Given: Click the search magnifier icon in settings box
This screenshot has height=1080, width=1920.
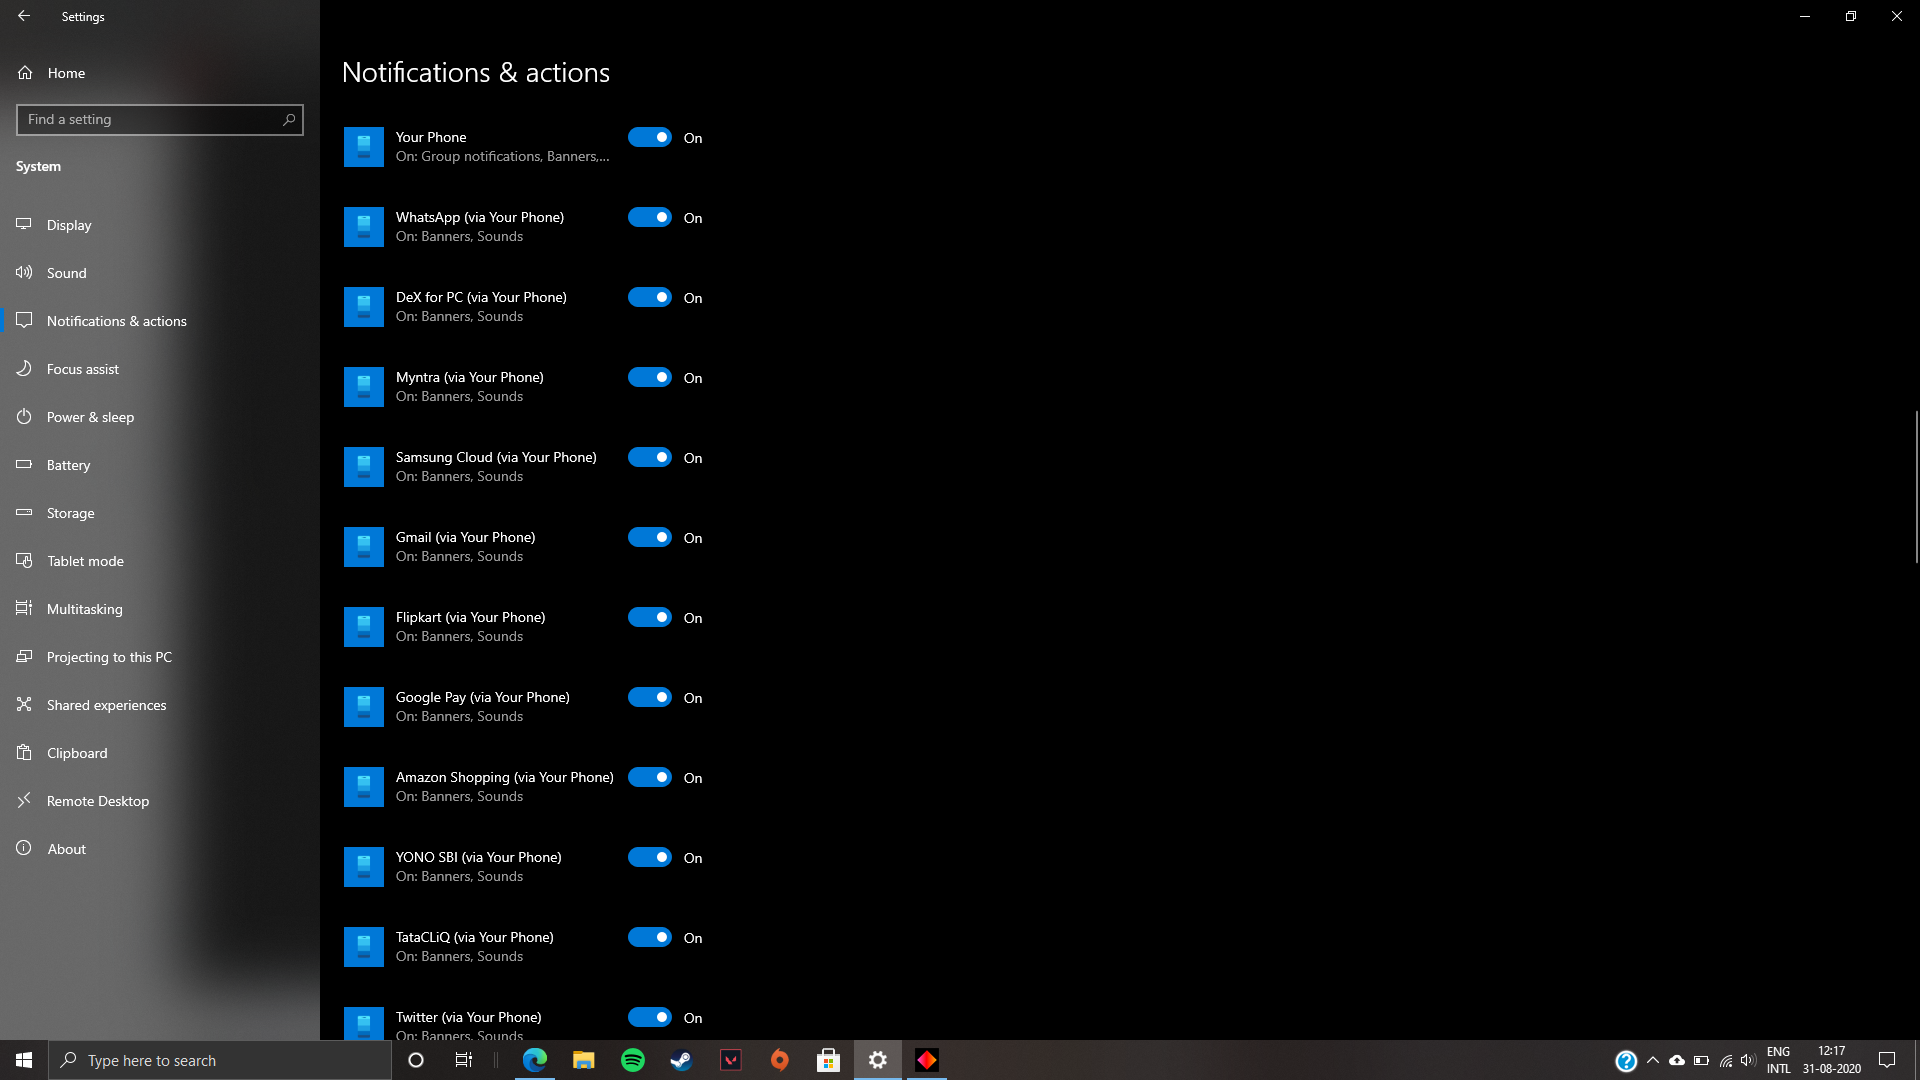Looking at the screenshot, I should tap(289, 119).
